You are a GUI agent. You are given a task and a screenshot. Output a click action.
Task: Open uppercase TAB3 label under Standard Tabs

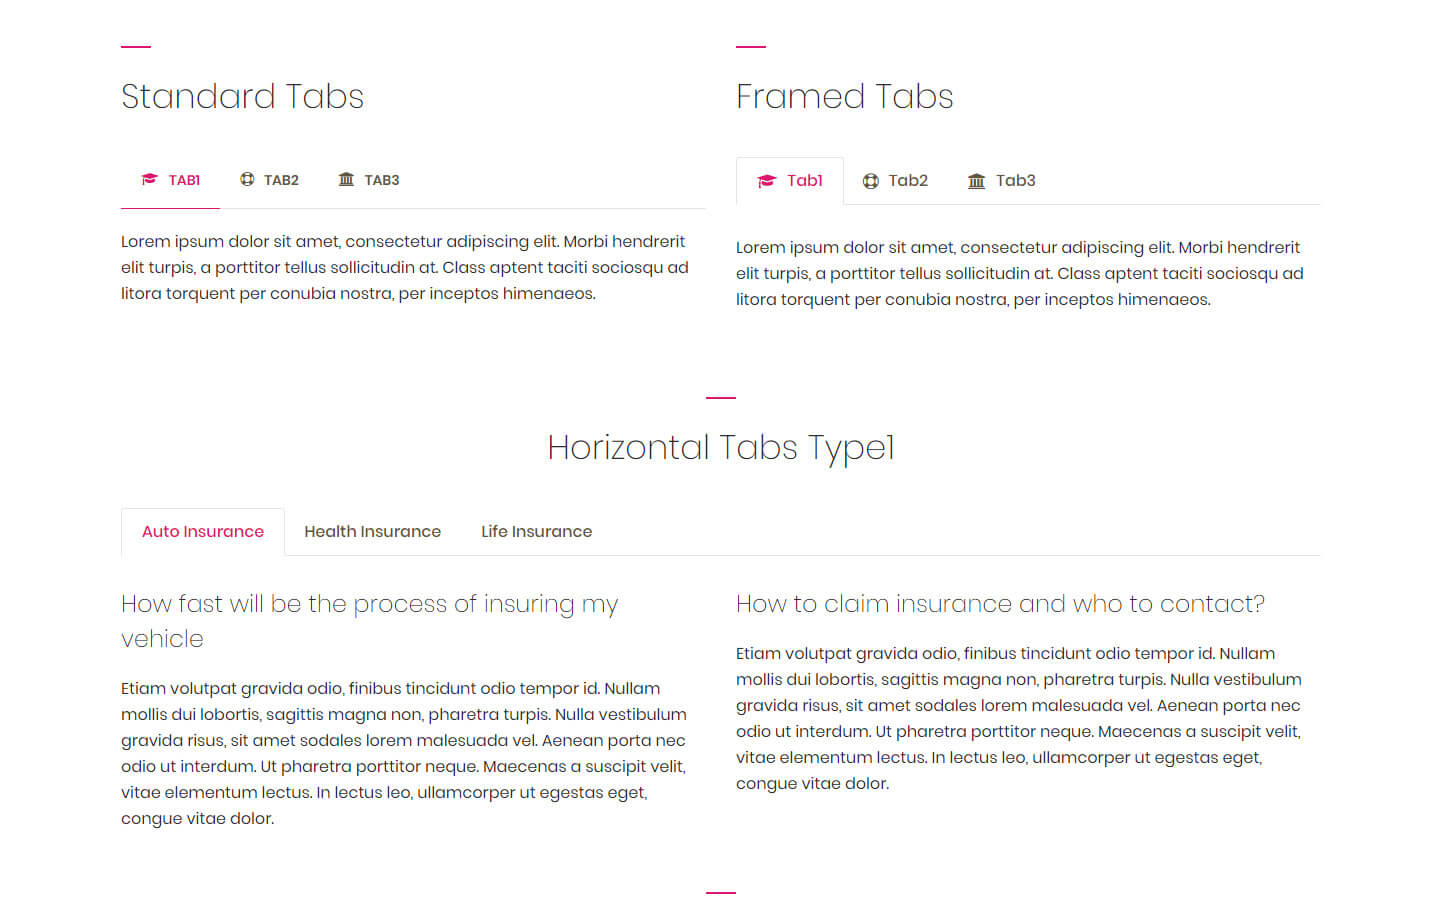coord(382,180)
